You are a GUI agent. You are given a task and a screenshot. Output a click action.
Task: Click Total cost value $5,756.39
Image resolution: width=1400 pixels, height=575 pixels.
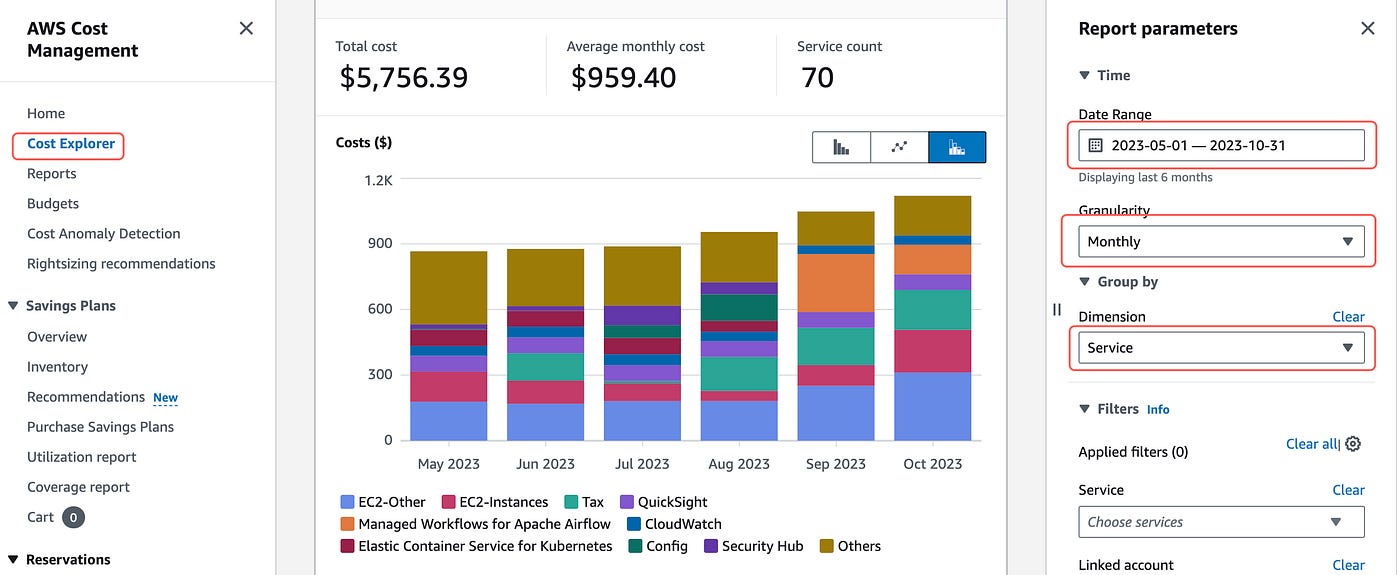tap(404, 77)
